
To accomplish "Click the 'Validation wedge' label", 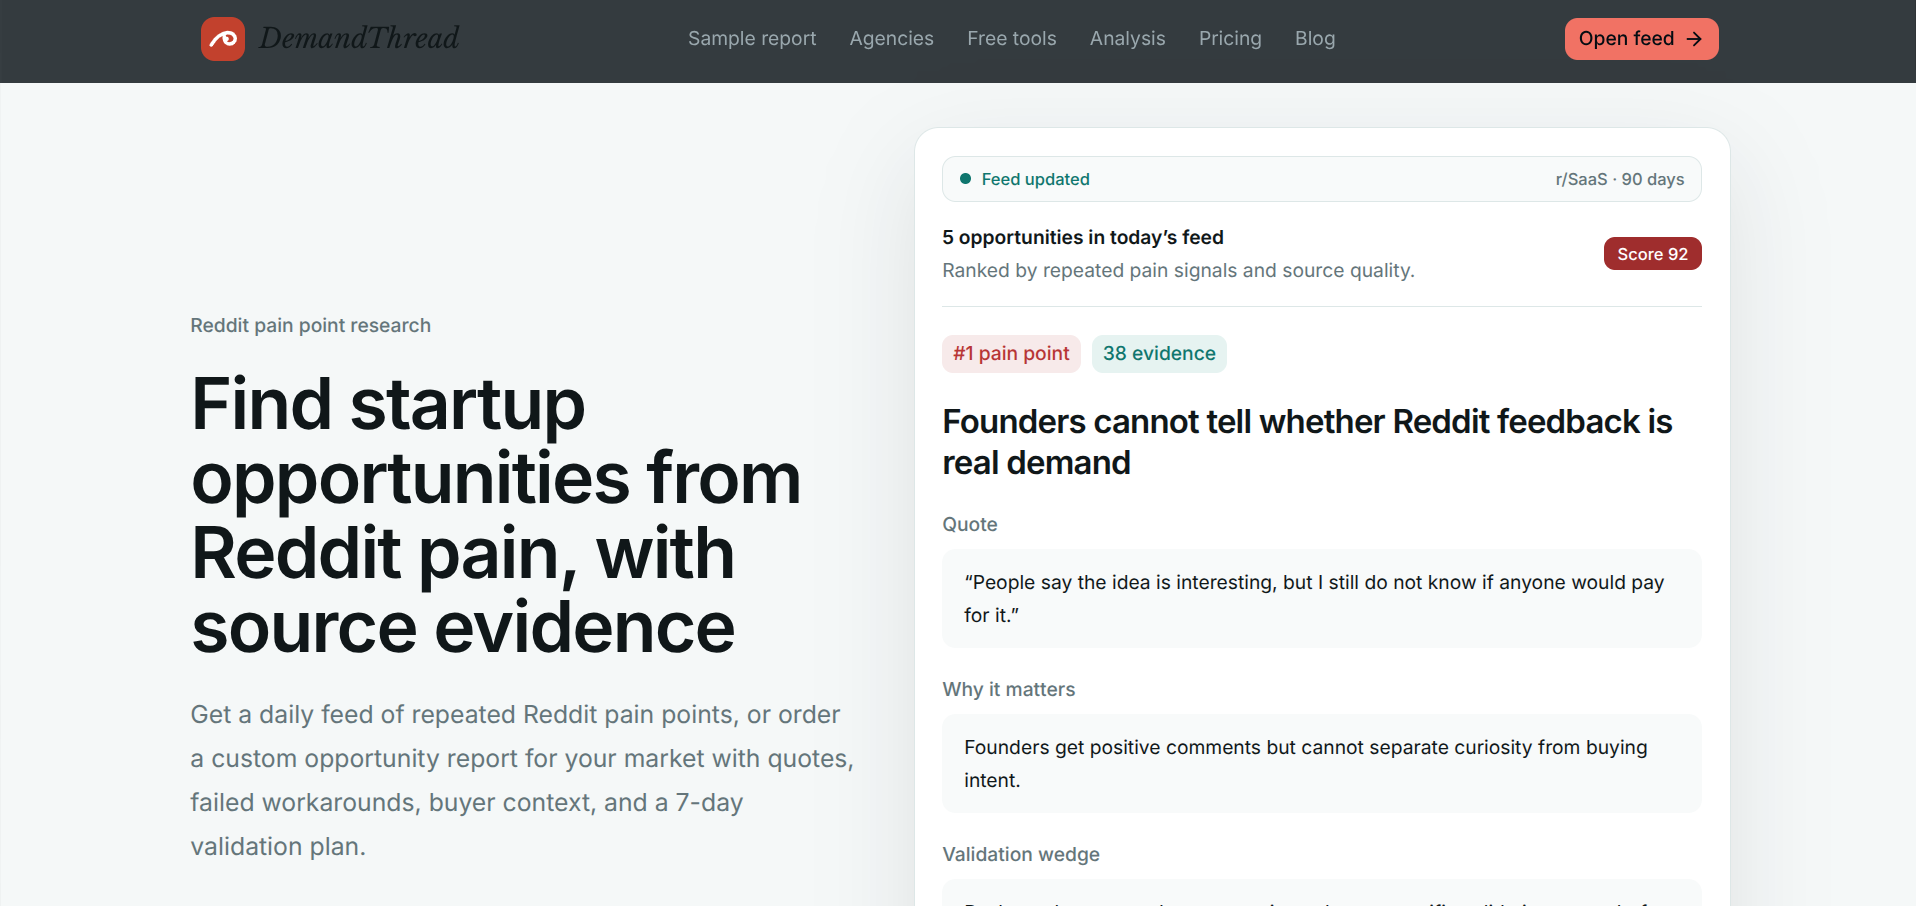I will pyautogui.click(x=1021, y=854).
